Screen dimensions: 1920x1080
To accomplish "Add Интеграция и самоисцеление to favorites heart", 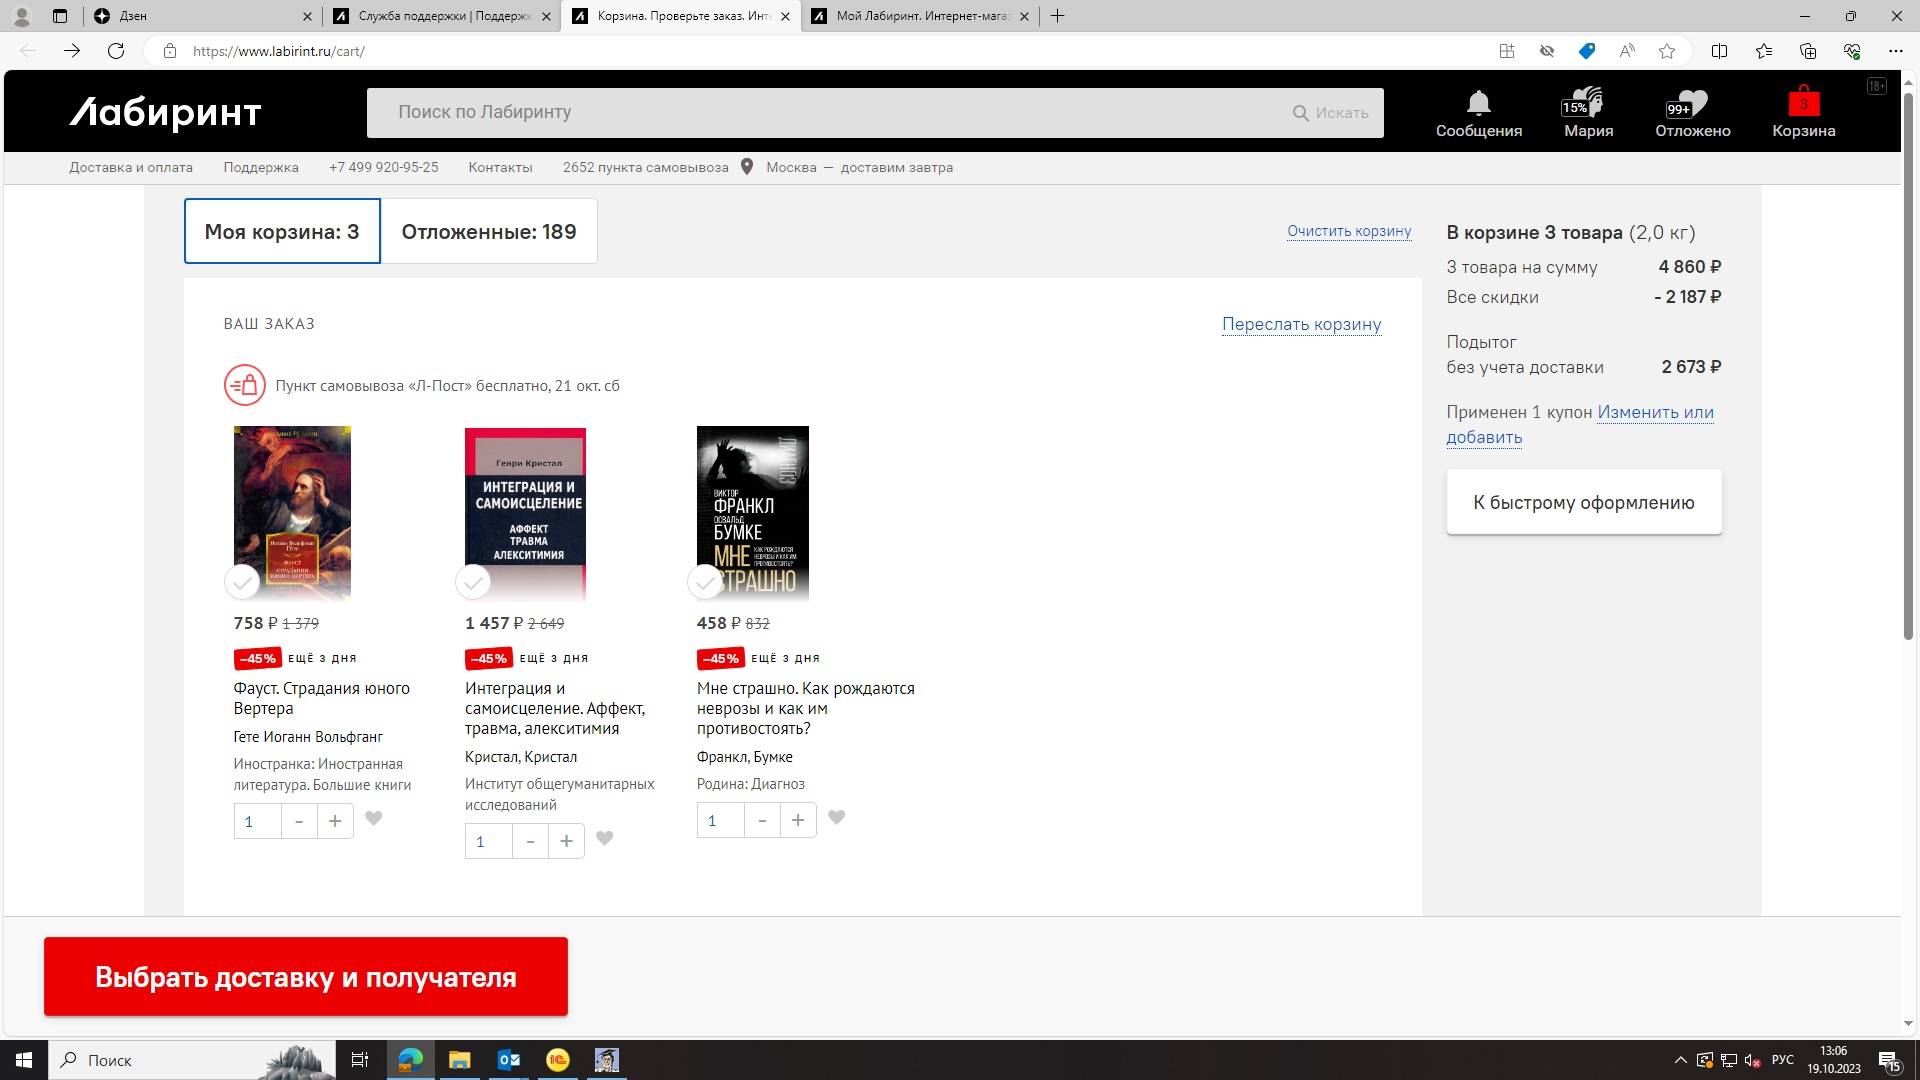I will point(605,839).
